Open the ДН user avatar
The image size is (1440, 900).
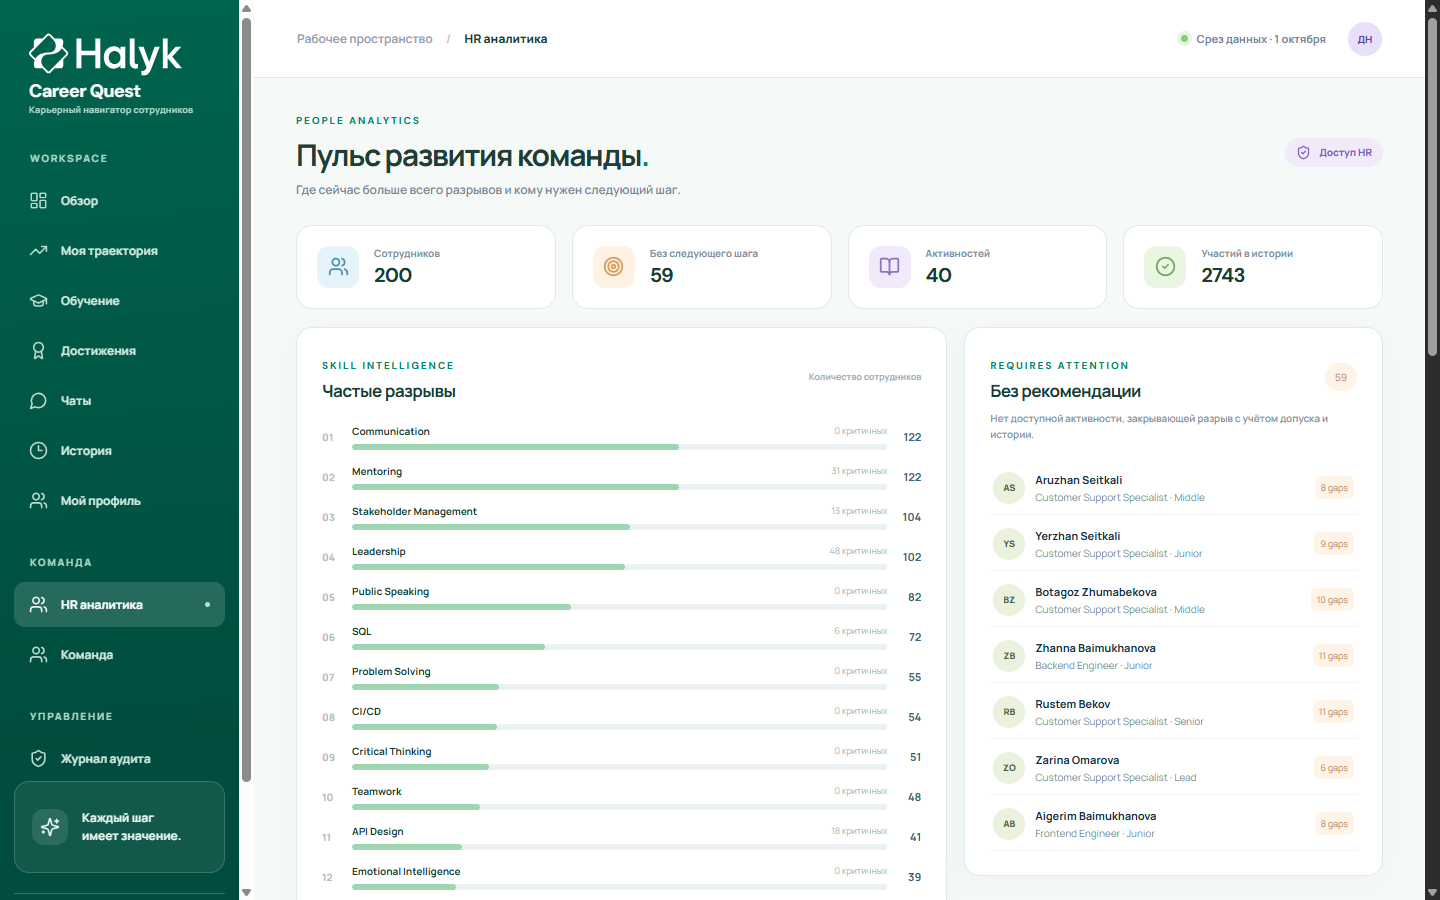click(1365, 39)
